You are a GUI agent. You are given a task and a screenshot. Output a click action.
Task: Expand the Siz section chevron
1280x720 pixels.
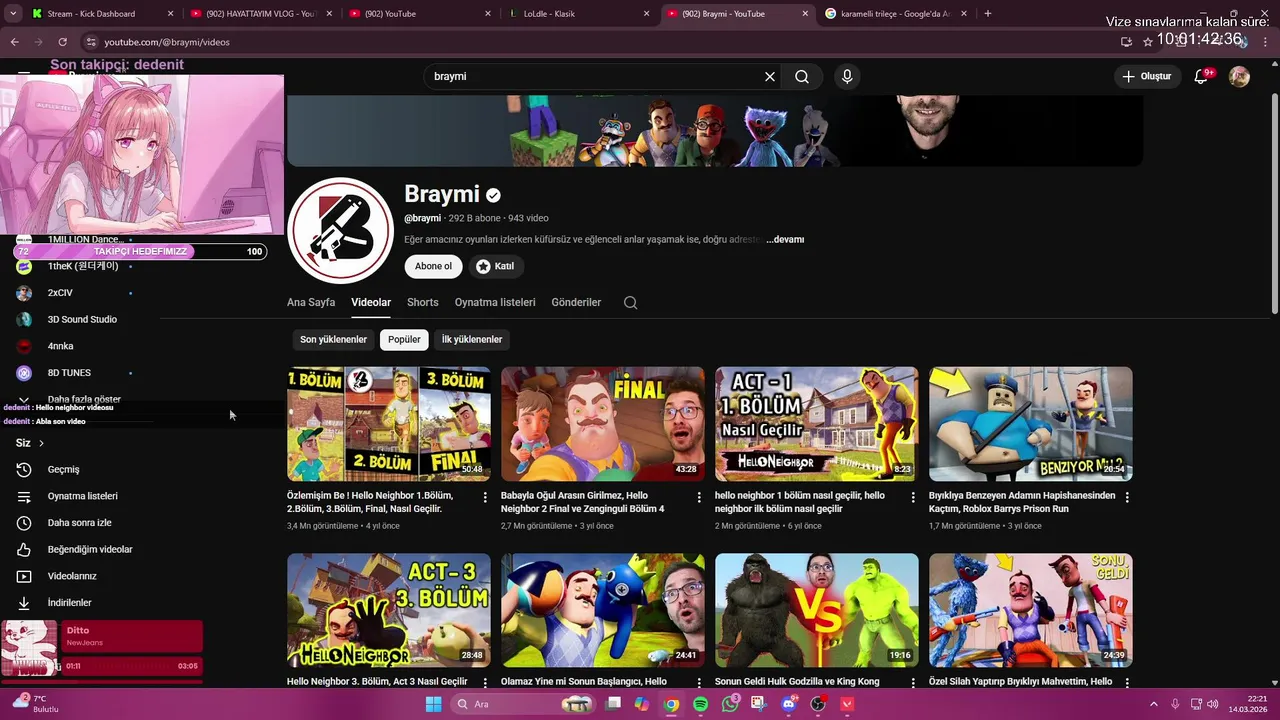(x=41, y=443)
